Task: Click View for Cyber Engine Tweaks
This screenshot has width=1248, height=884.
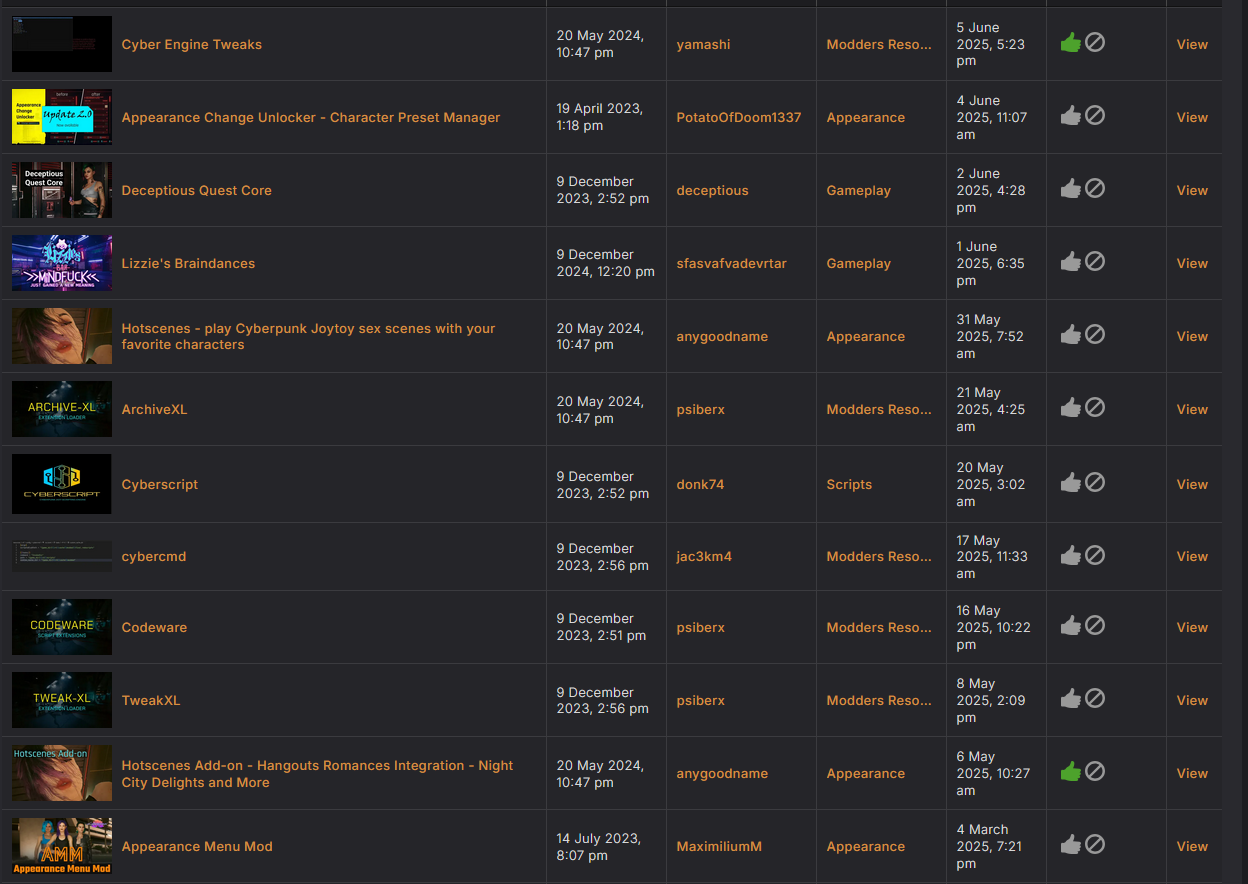Action: pyautogui.click(x=1192, y=44)
